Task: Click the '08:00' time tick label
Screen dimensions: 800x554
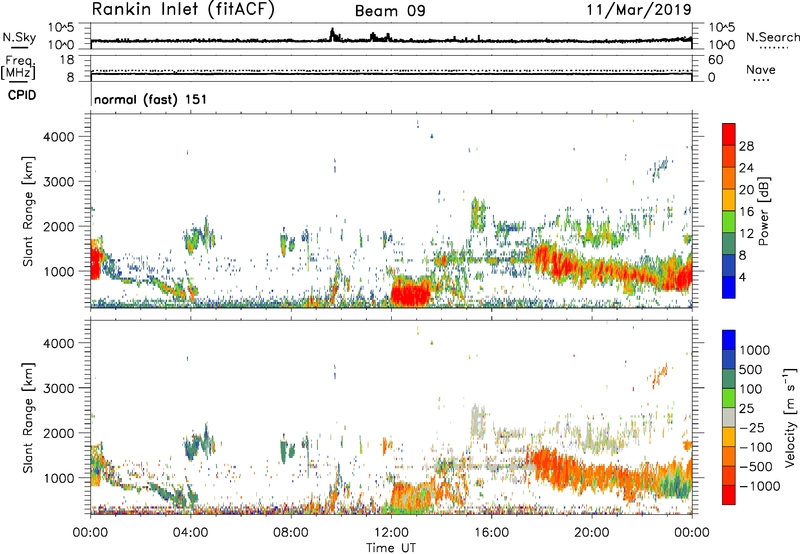Action: click(290, 533)
